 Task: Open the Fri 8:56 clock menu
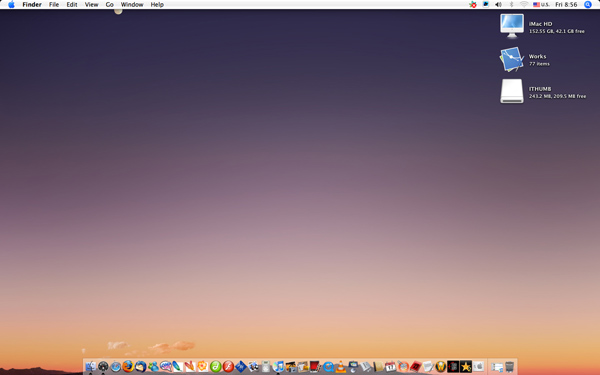[566, 5]
